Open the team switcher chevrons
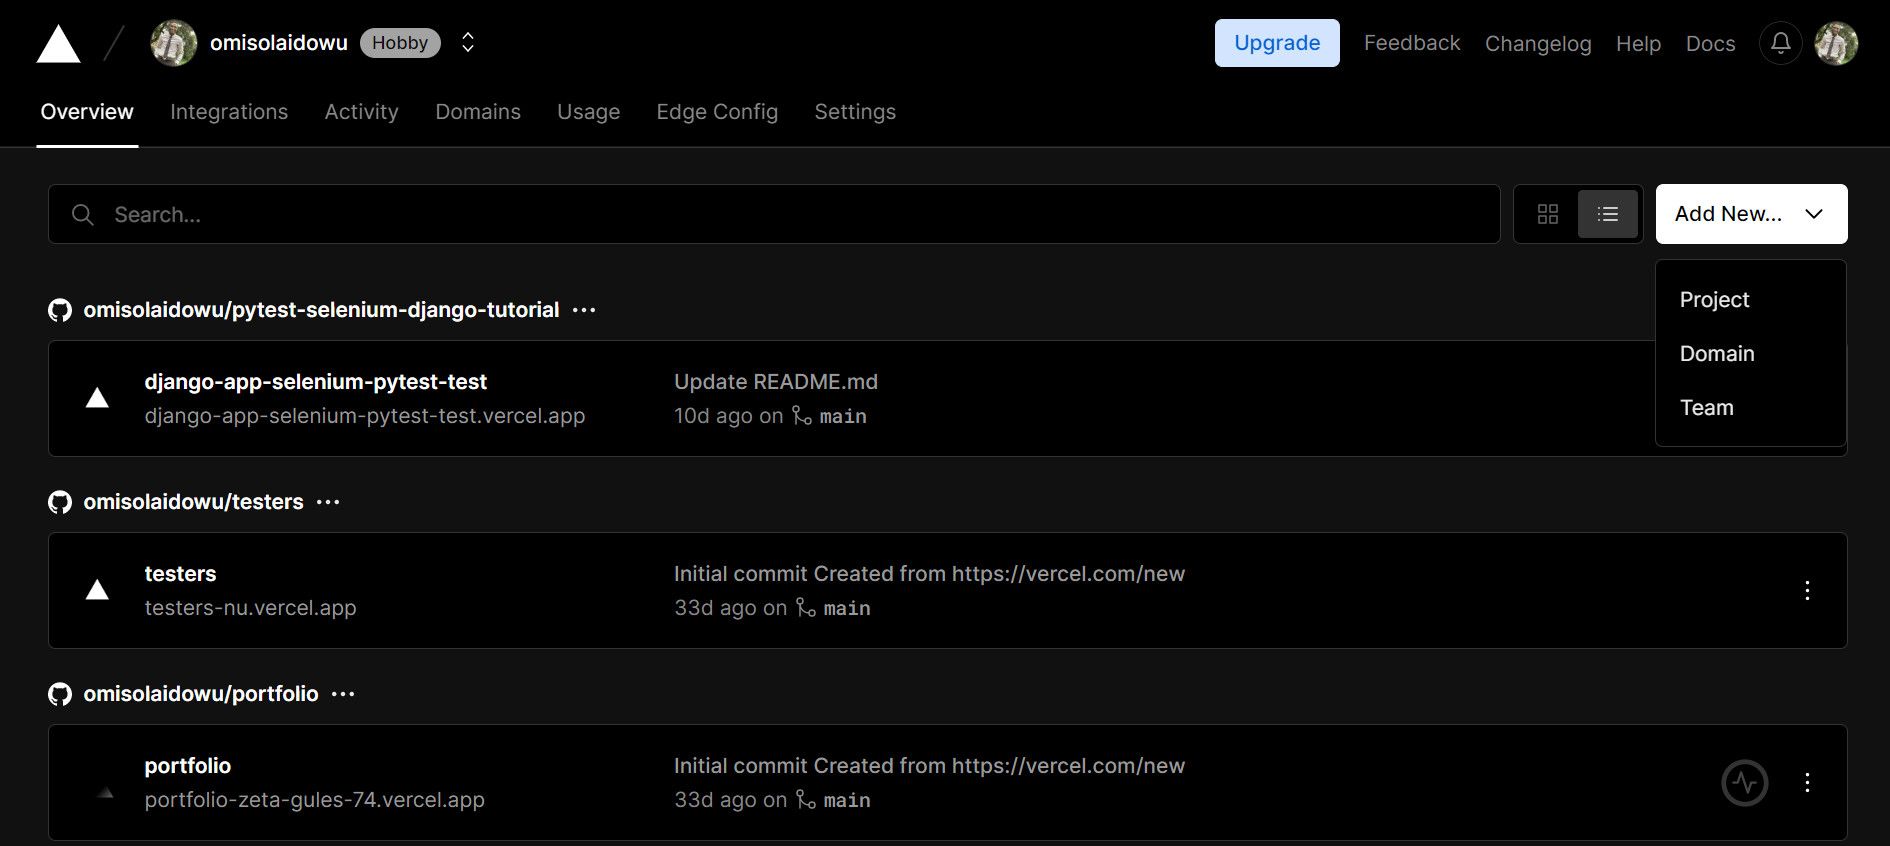This screenshot has height=846, width=1890. coord(467,43)
